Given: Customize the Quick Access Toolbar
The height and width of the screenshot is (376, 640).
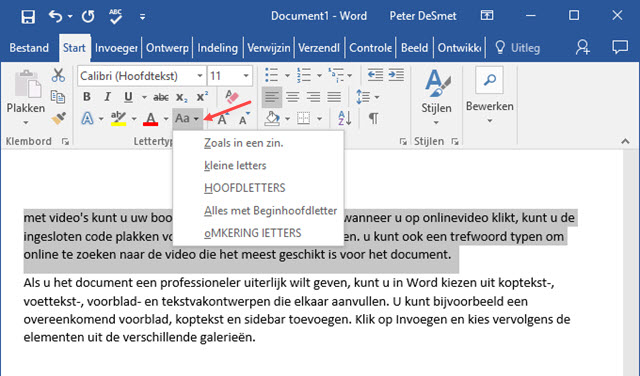Looking at the screenshot, I should tap(142, 17).
